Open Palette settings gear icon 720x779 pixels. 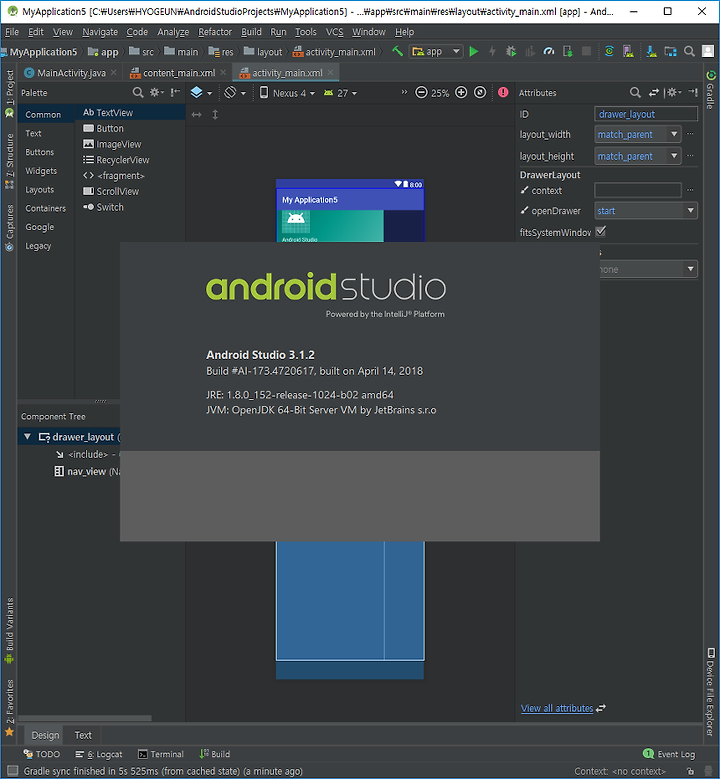[x=157, y=92]
